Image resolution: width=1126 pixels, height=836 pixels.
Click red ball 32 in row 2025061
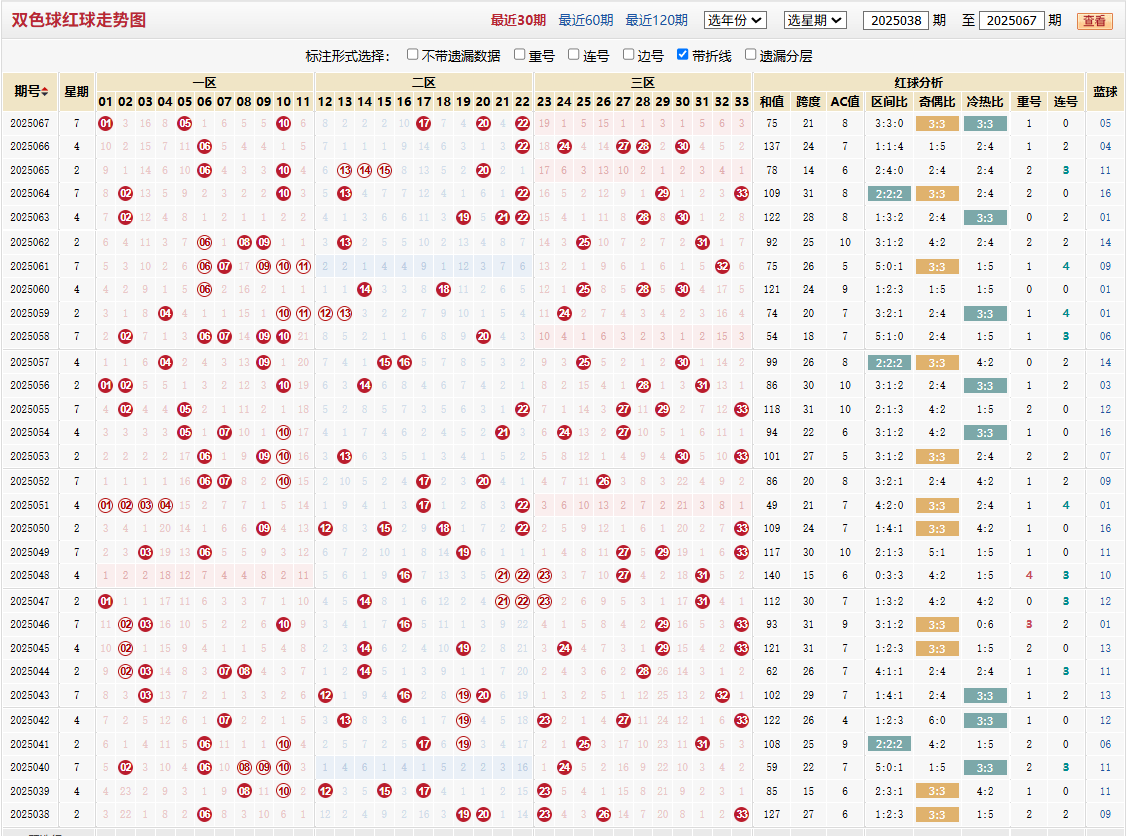[x=722, y=266]
